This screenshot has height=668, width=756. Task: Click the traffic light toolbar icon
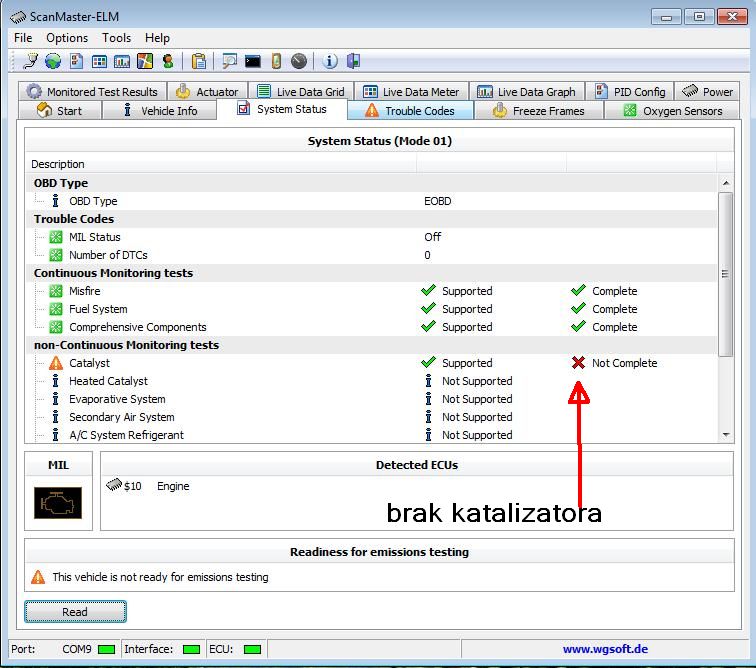[x=167, y=61]
